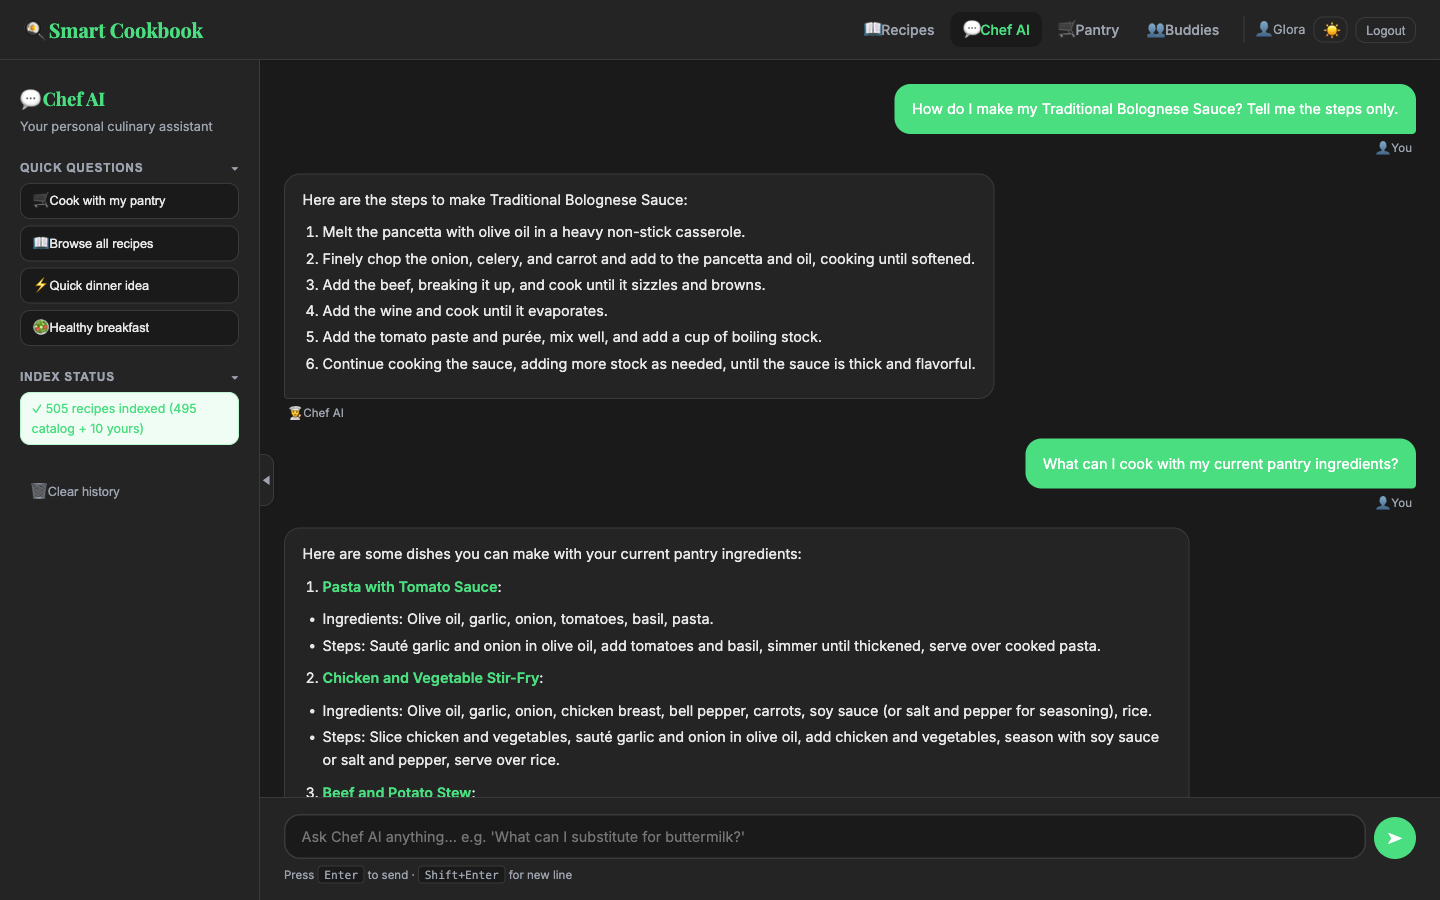
Task: Select Cook with my pantry quick question
Action: 129,201
